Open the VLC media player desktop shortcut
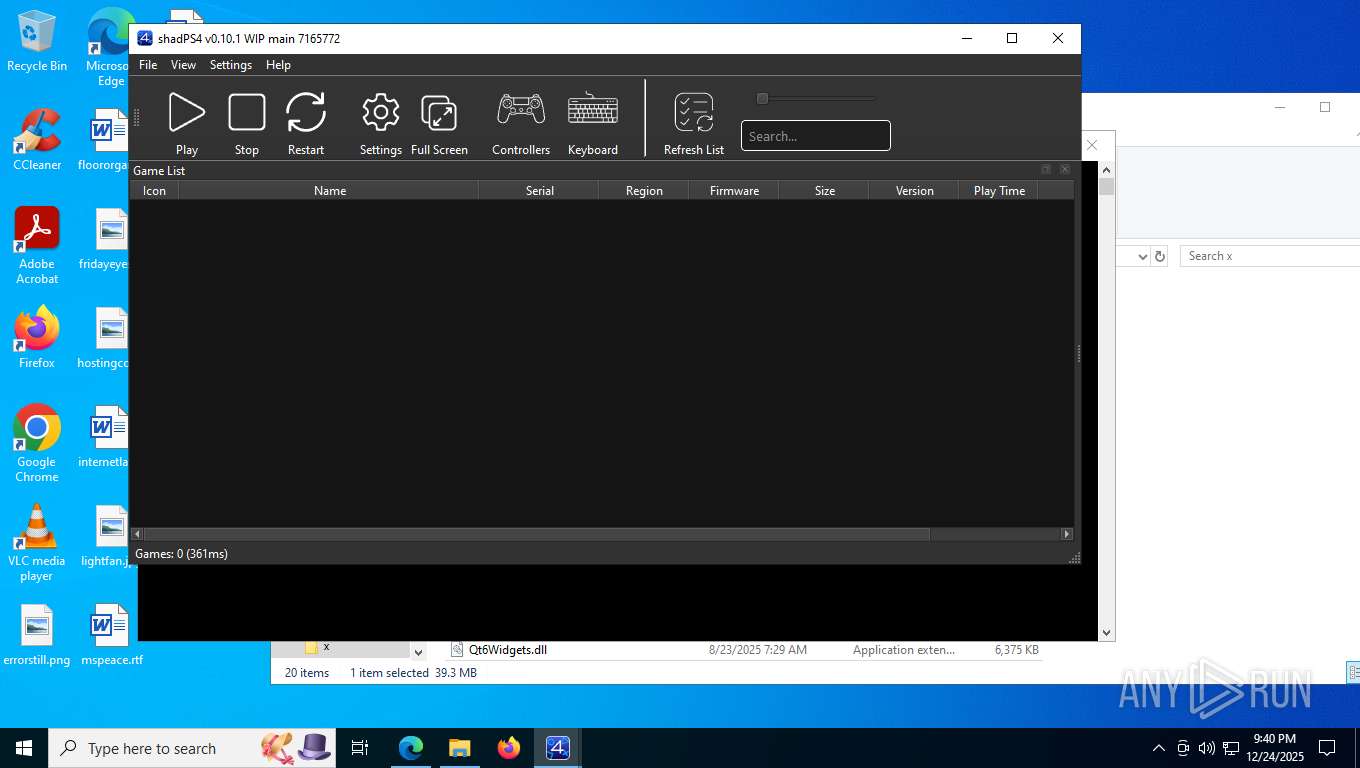 37,543
